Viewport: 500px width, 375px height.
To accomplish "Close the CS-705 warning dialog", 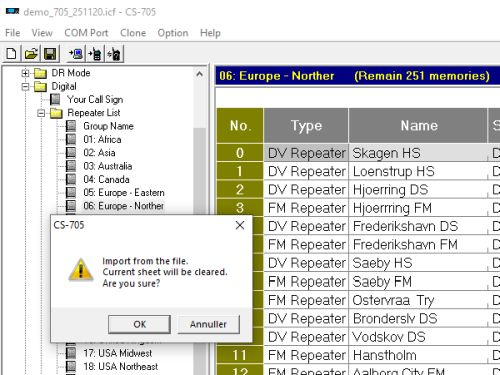I will tap(240, 225).
